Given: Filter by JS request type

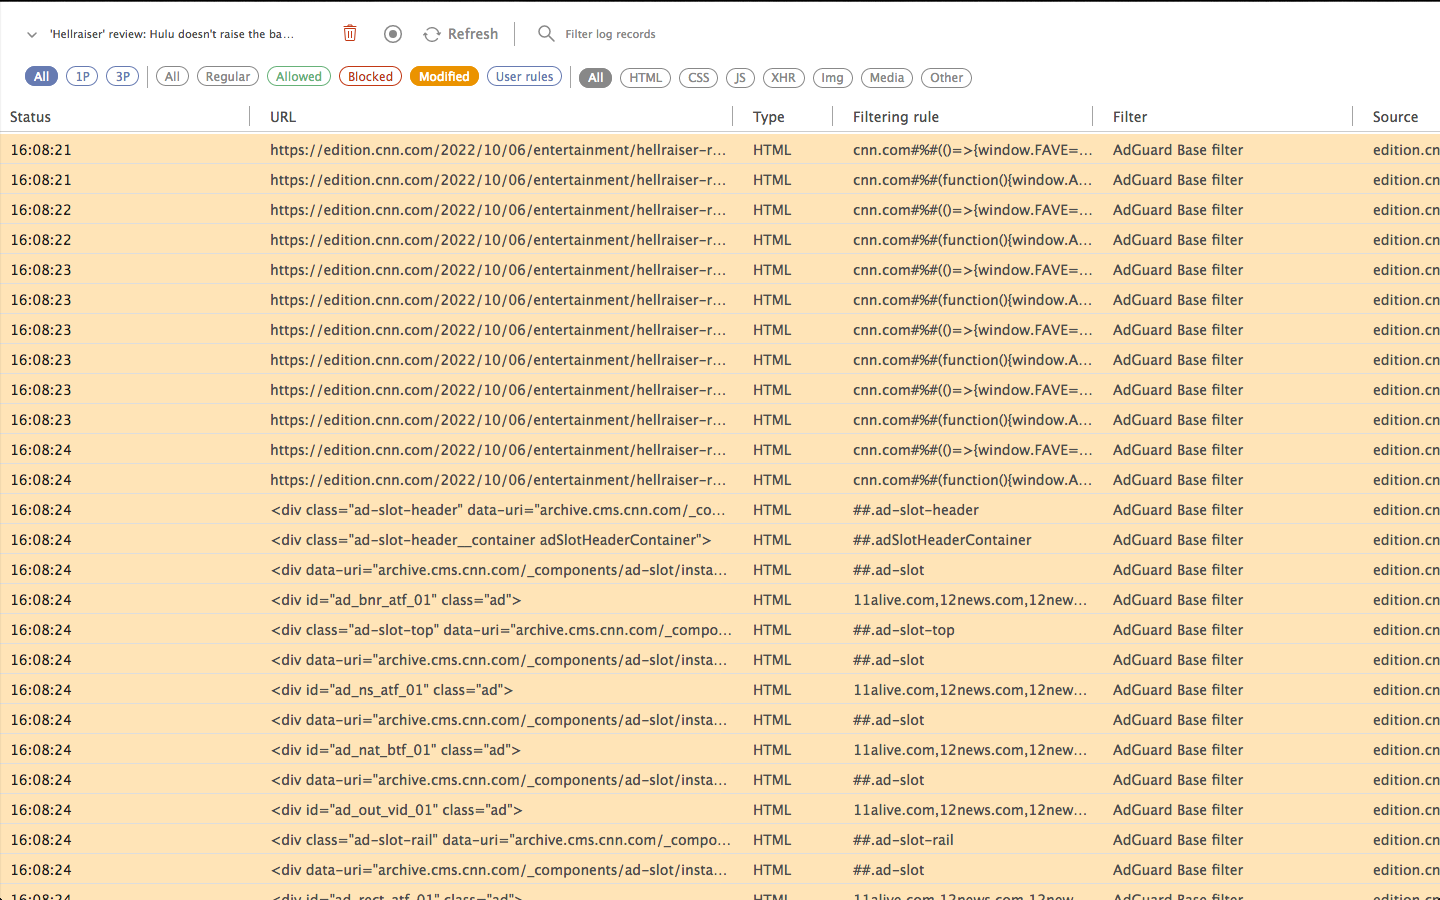Looking at the screenshot, I should [740, 77].
